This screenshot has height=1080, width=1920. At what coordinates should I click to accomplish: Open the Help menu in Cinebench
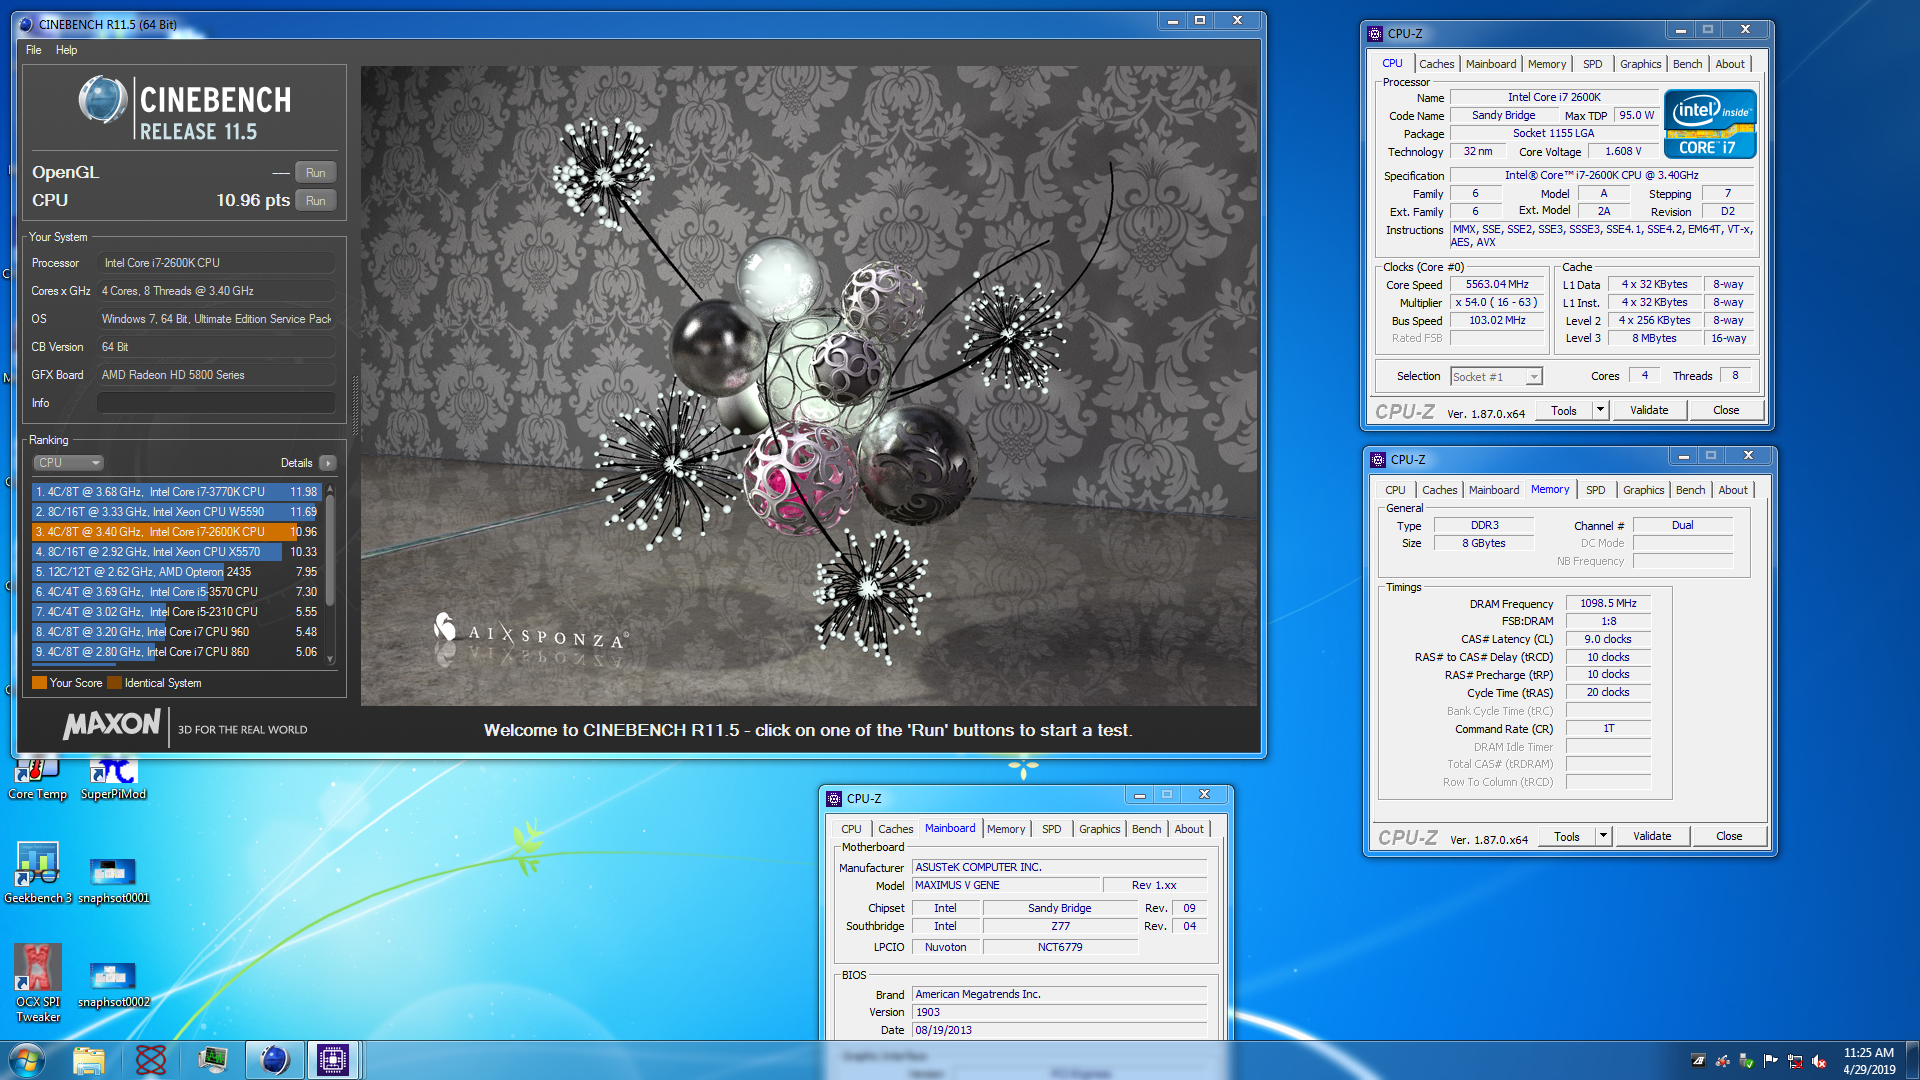click(66, 50)
